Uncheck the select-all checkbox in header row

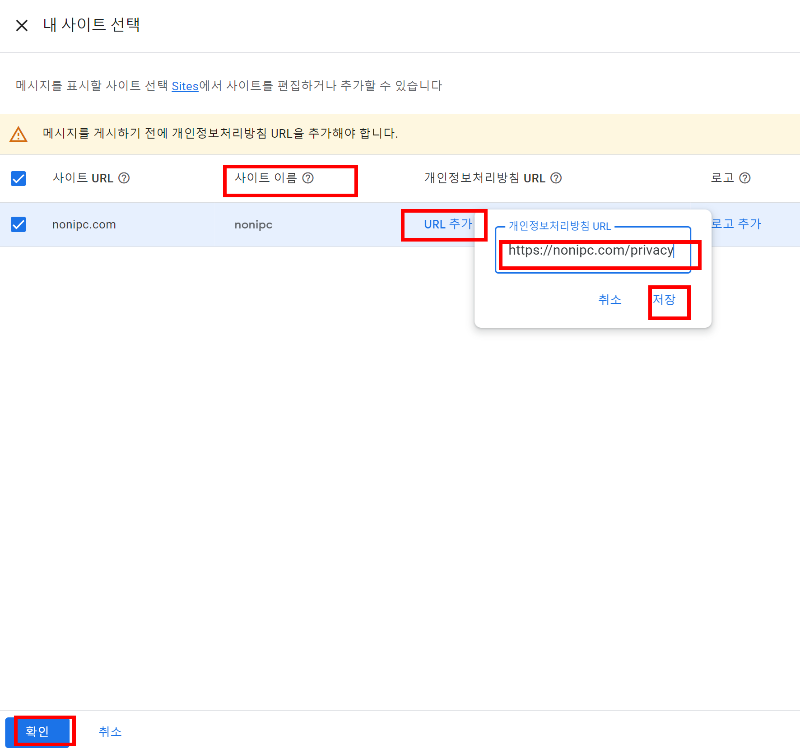point(17,177)
